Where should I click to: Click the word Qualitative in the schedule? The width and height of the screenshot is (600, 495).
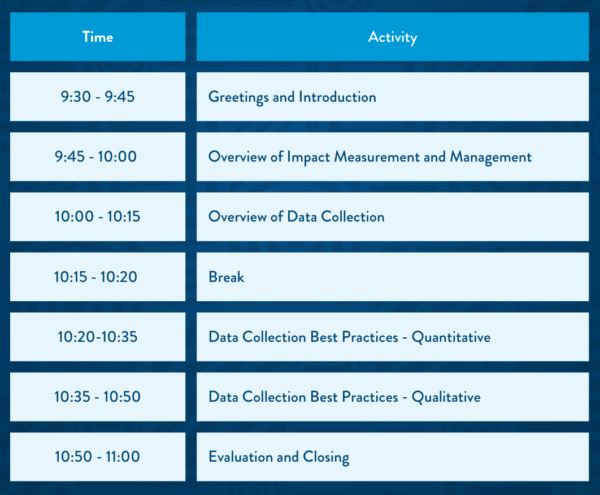(x=446, y=397)
